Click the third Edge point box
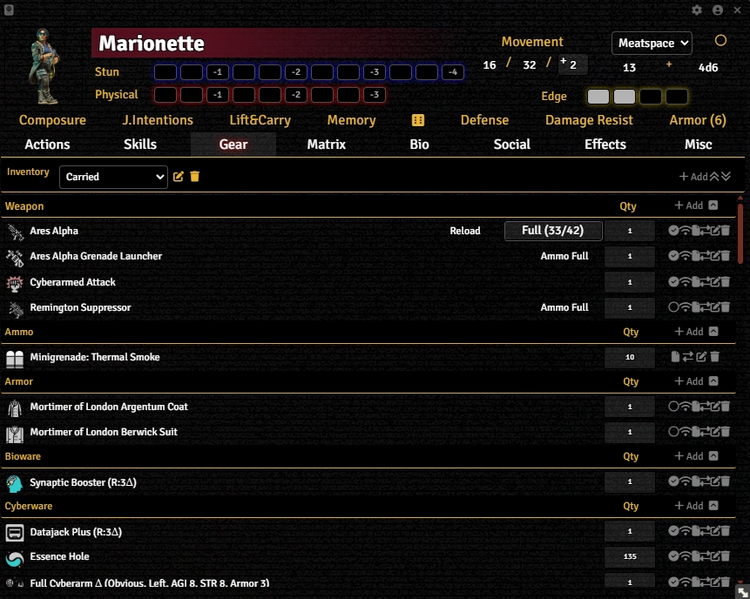 click(650, 97)
